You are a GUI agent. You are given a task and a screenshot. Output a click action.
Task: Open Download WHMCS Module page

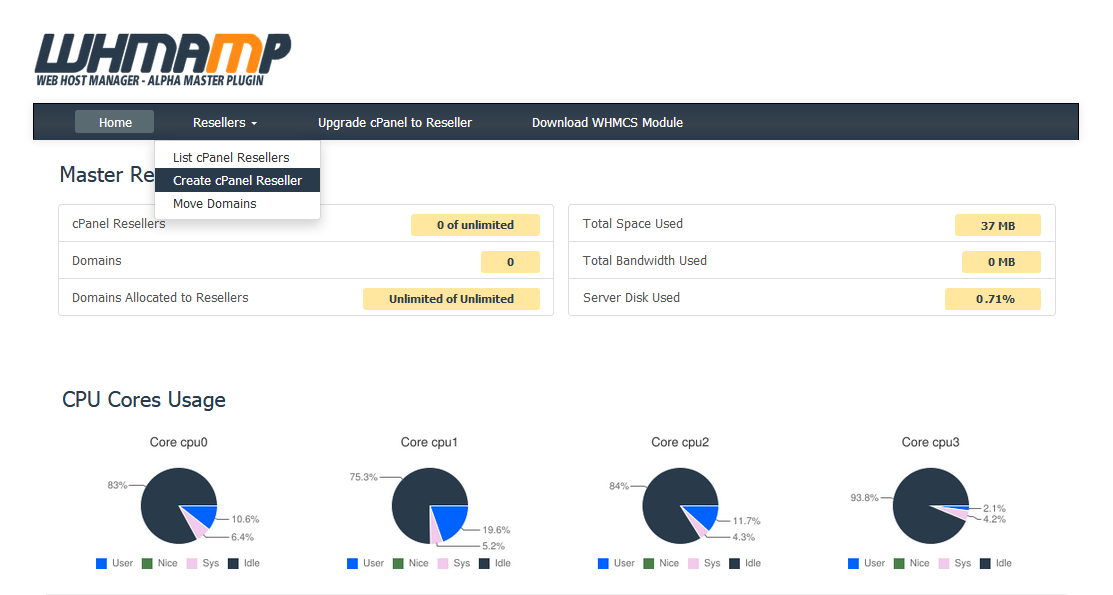click(x=607, y=122)
